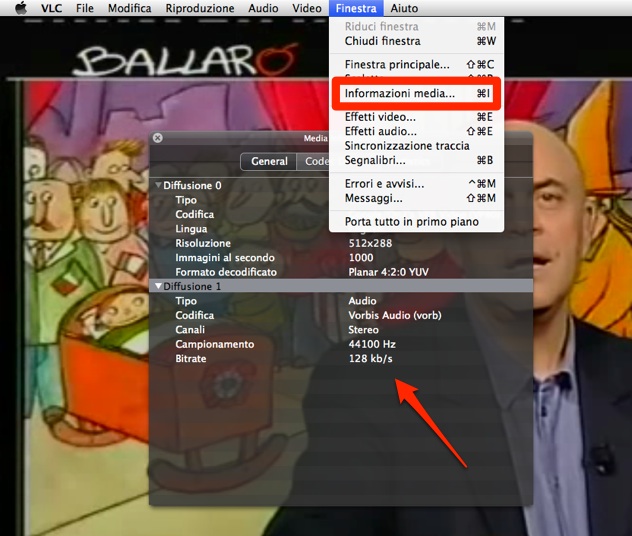Viewport: 632px width, 536px height.
Task: Select Vorbis Audio (vorb) value
Action: click(x=395, y=315)
